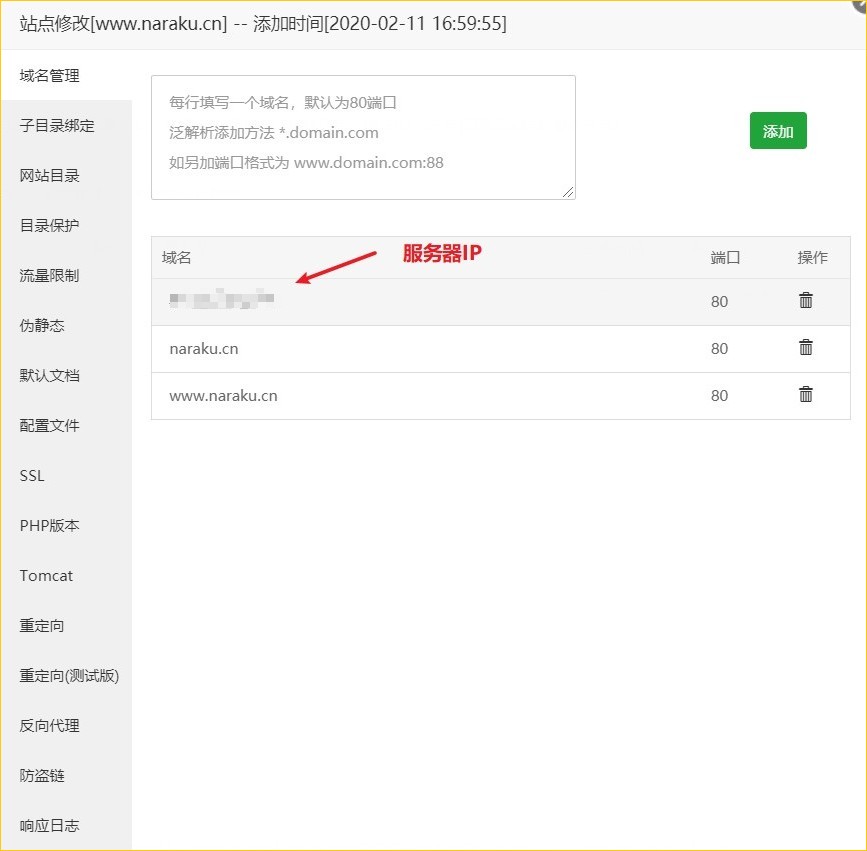Open the 重定向 tab
This screenshot has height=851, width=867.
(66, 625)
